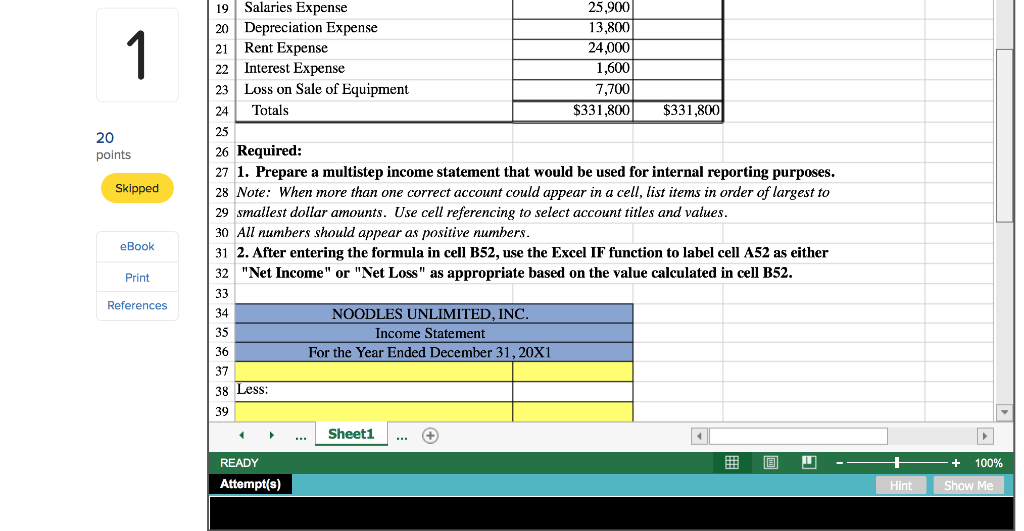Click the 'Interest Expense' cell
This screenshot has width=1024, height=531.
pyautogui.click(x=374, y=69)
